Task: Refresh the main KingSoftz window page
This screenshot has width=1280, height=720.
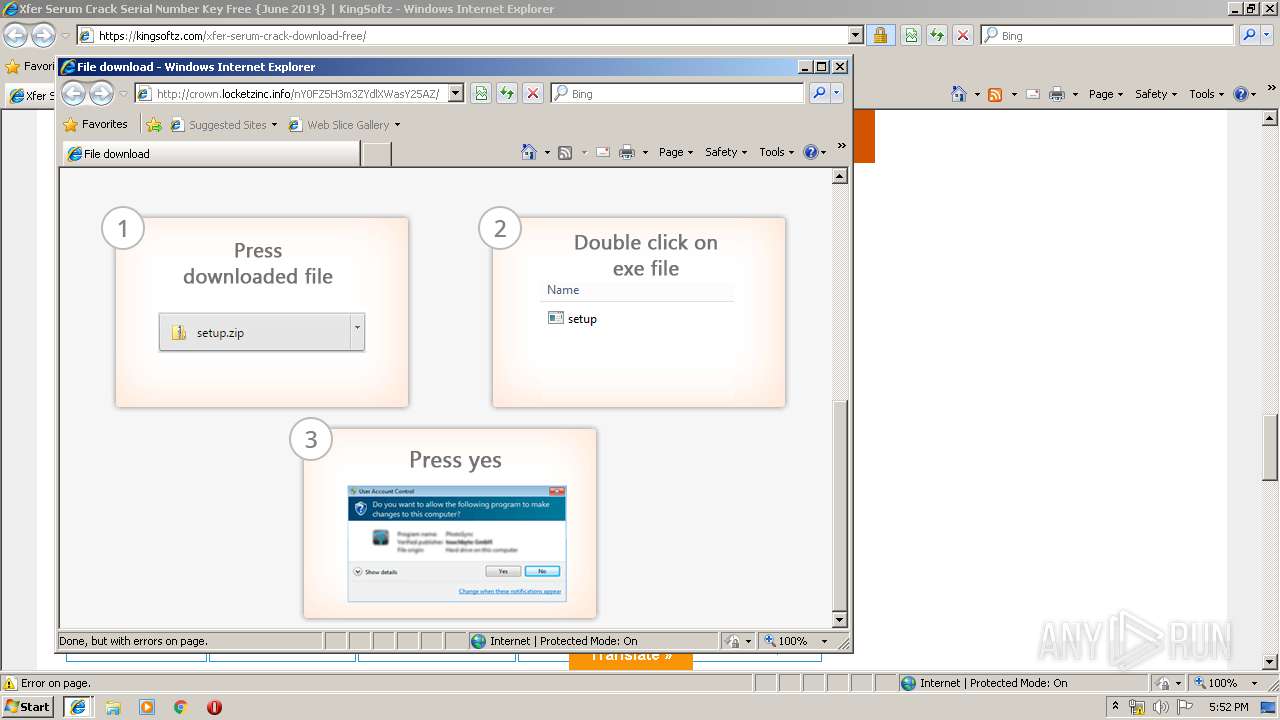Action: point(937,35)
